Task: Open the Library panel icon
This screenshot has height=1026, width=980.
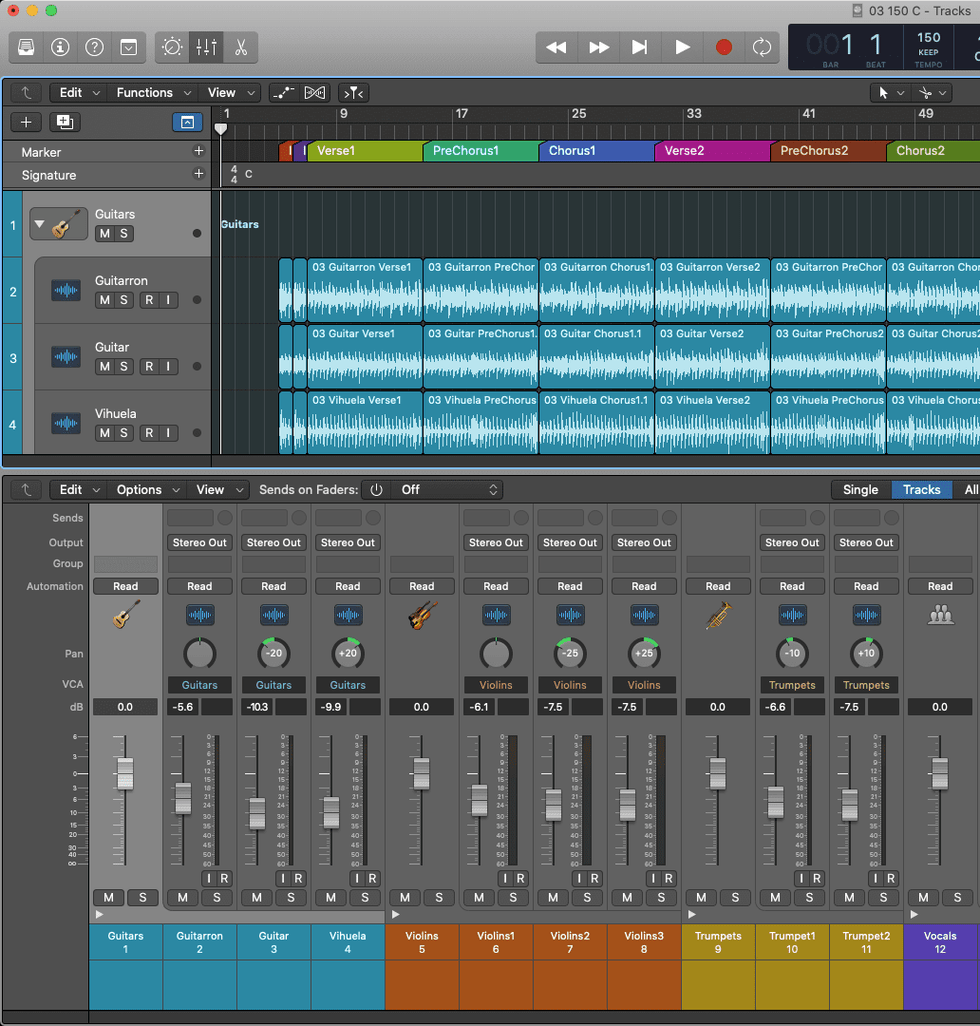Action: pyautogui.click(x=26, y=47)
